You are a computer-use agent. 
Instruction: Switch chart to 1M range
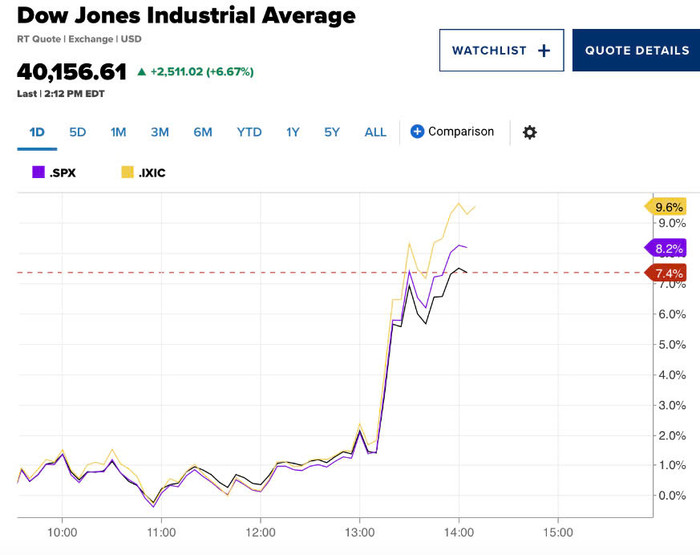tap(118, 132)
